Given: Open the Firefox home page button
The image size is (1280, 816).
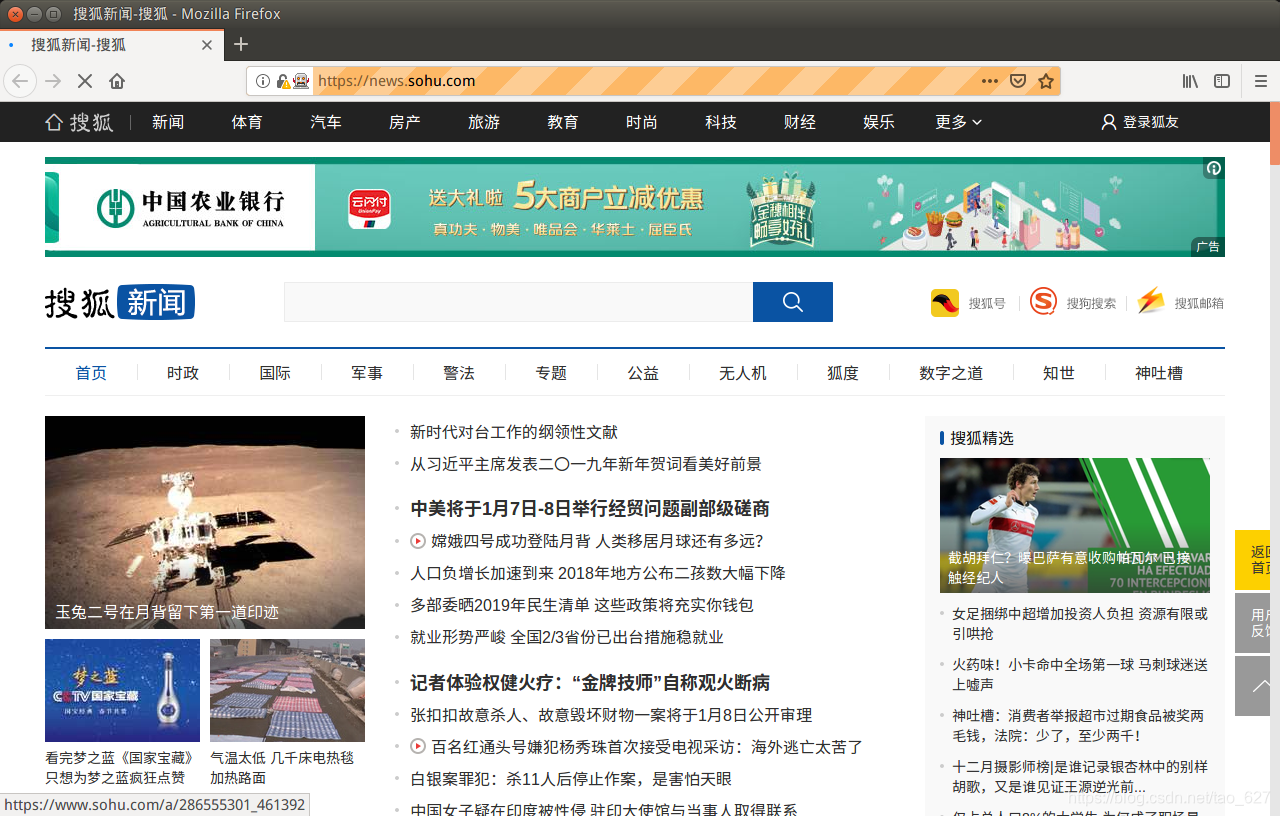Looking at the screenshot, I should coord(117,81).
